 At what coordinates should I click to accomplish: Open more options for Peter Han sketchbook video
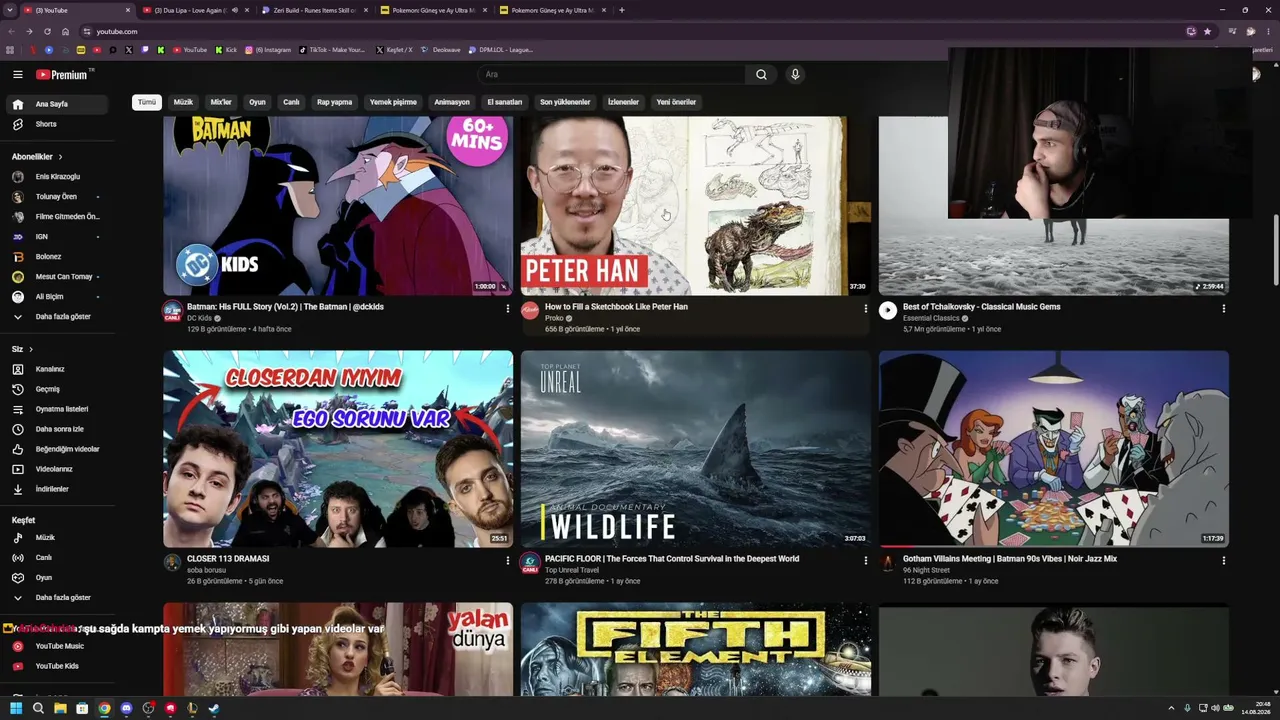pos(865,308)
